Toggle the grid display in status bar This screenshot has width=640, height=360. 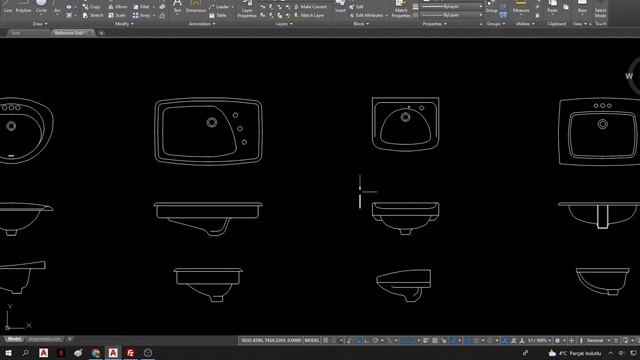click(x=326, y=340)
